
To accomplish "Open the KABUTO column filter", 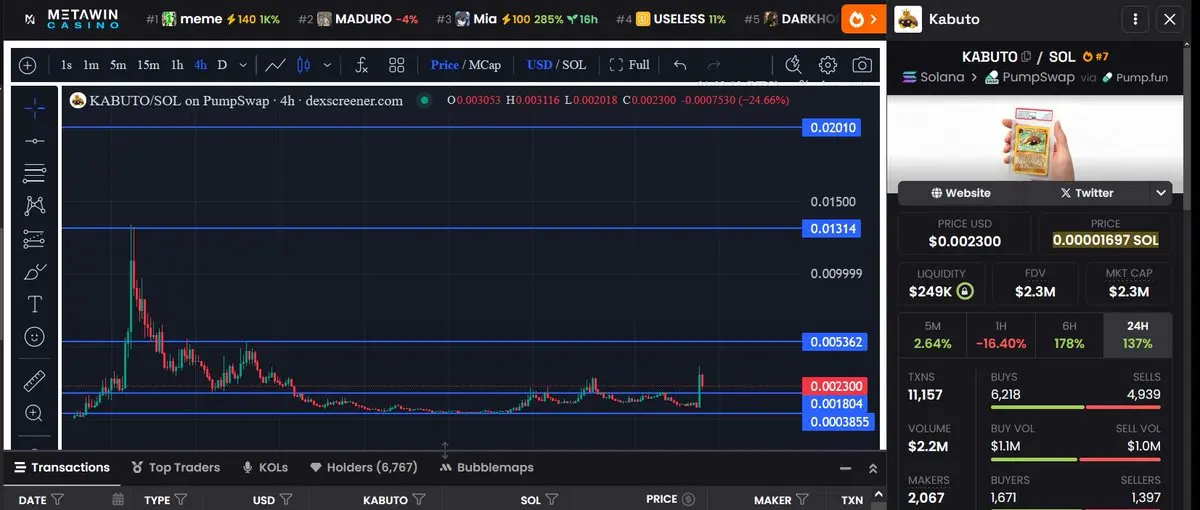I will [419, 499].
